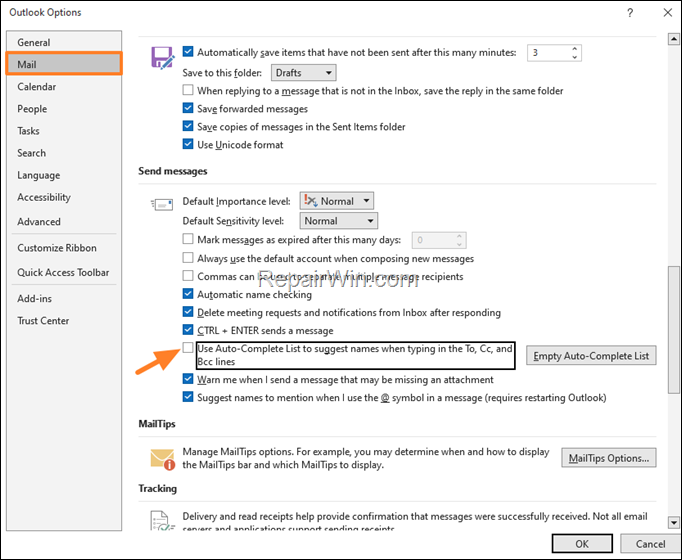This screenshot has width=682, height=560.
Task: Open the Trust Center category
Action: (x=64, y=321)
